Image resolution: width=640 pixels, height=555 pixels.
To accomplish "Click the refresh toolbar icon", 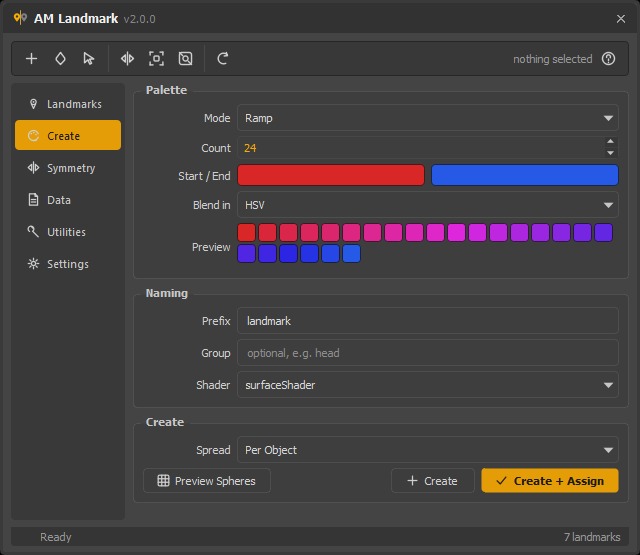I will (222, 59).
